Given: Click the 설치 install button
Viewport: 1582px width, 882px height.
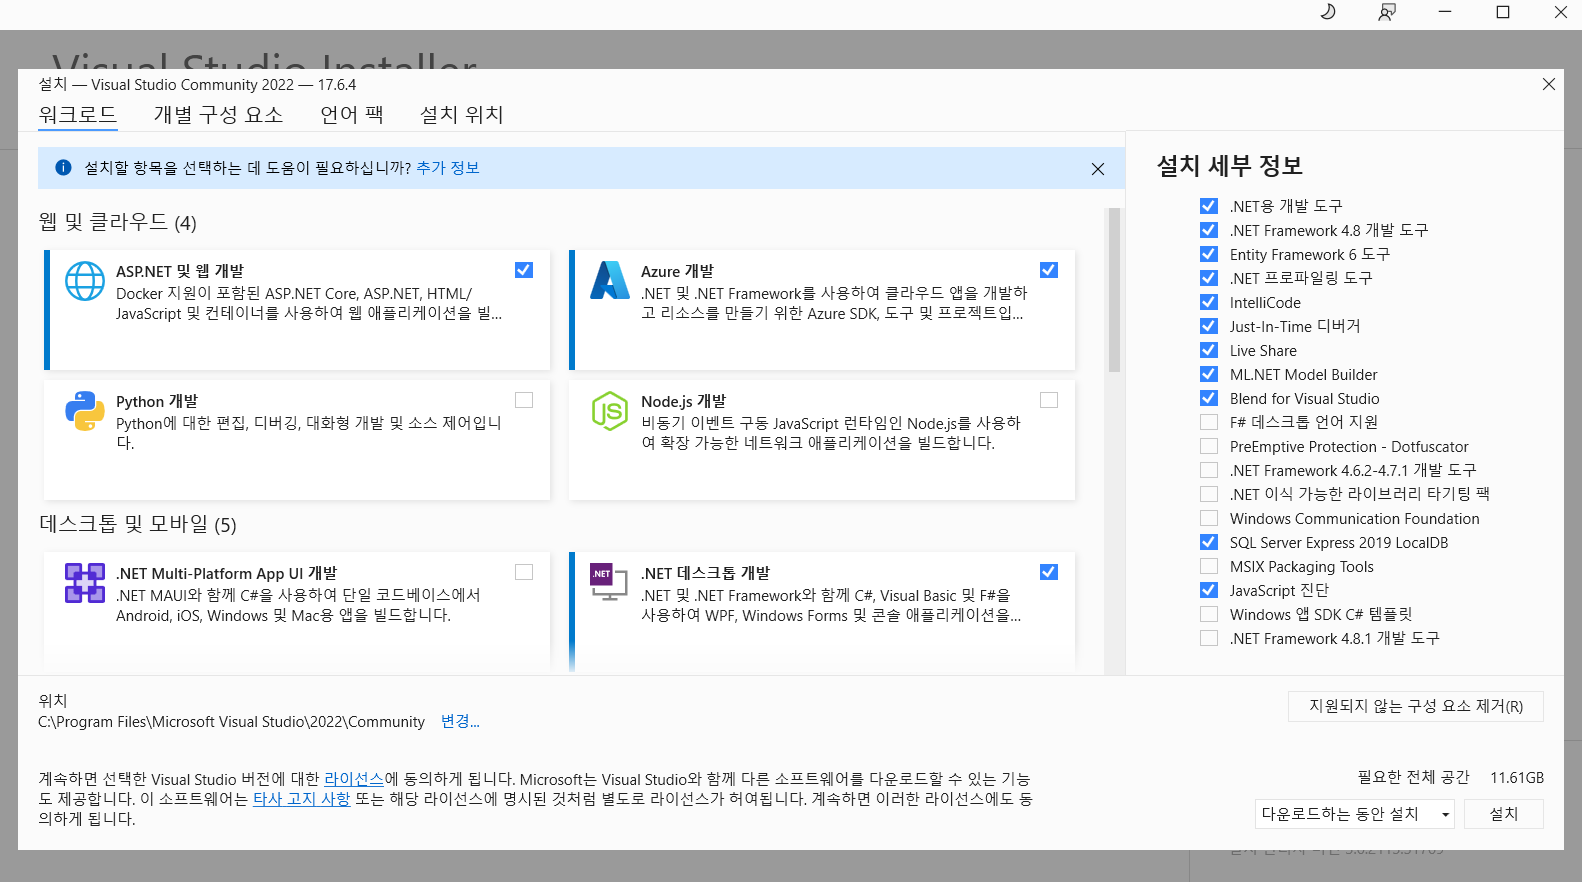Looking at the screenshot, I should pyautogui.click(x=1504, y=814).
